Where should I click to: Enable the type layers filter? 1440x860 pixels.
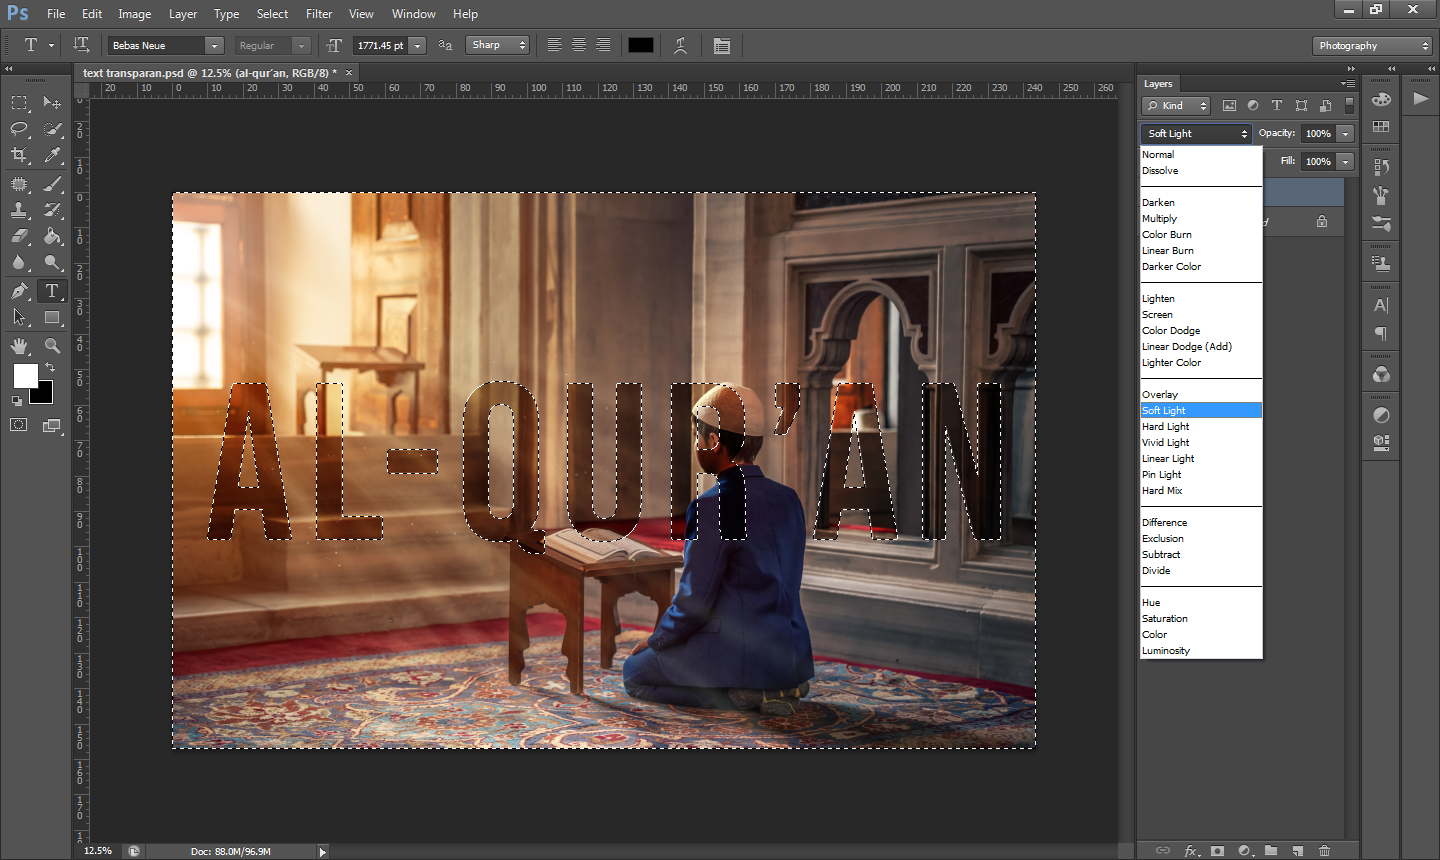coord(1277,105)
